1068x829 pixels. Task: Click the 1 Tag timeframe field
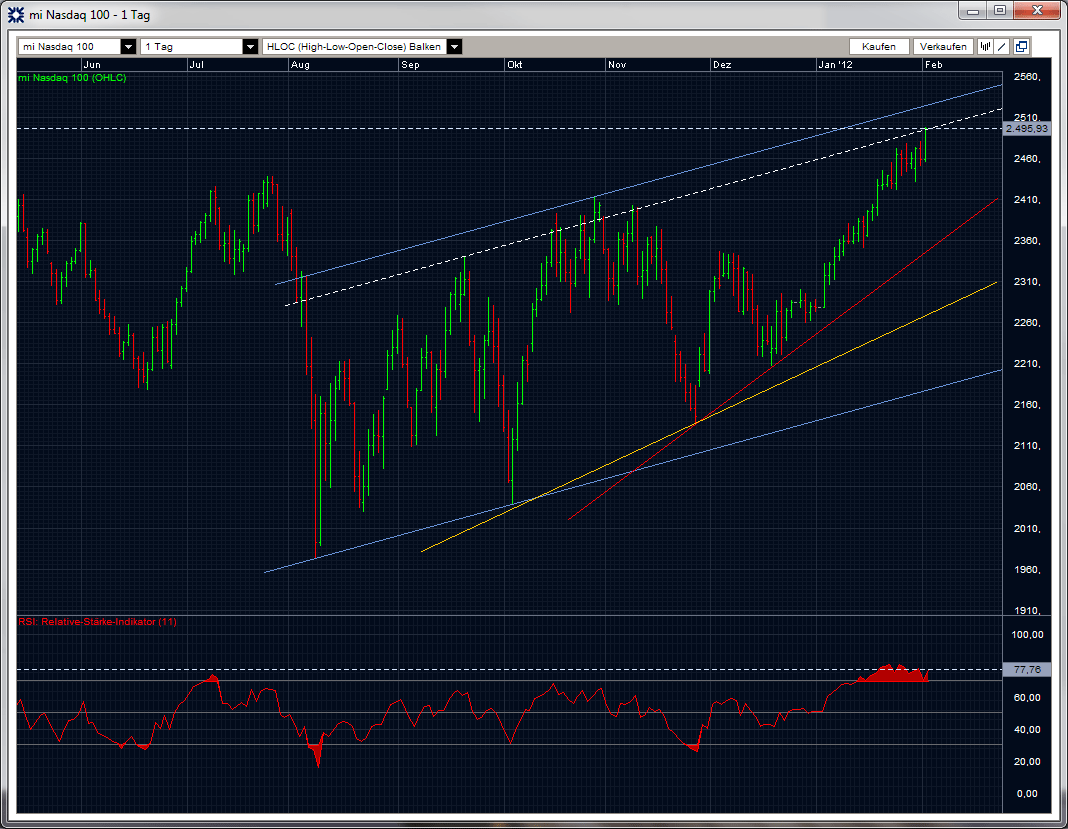coord(192,46)
